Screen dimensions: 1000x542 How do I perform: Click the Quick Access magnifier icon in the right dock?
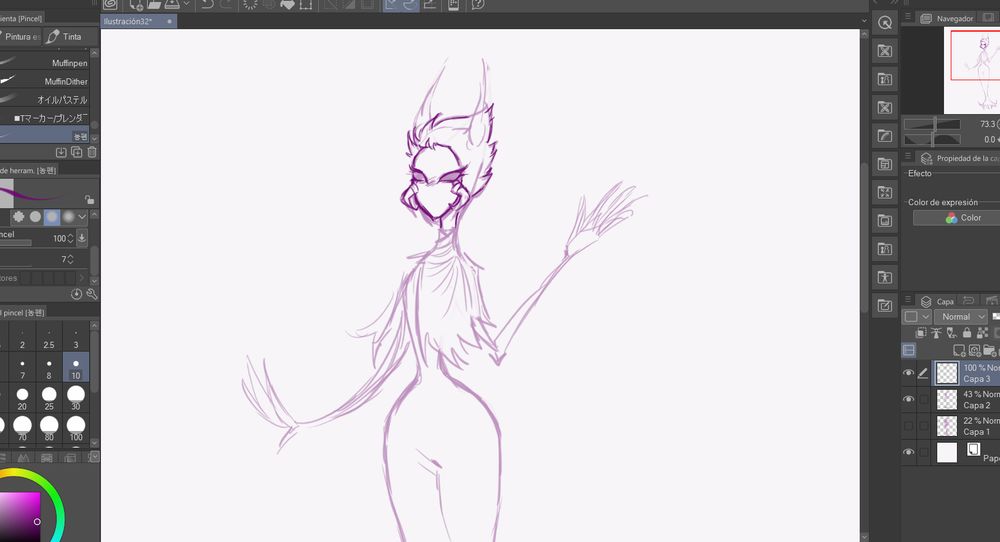(x=885, y=23)
